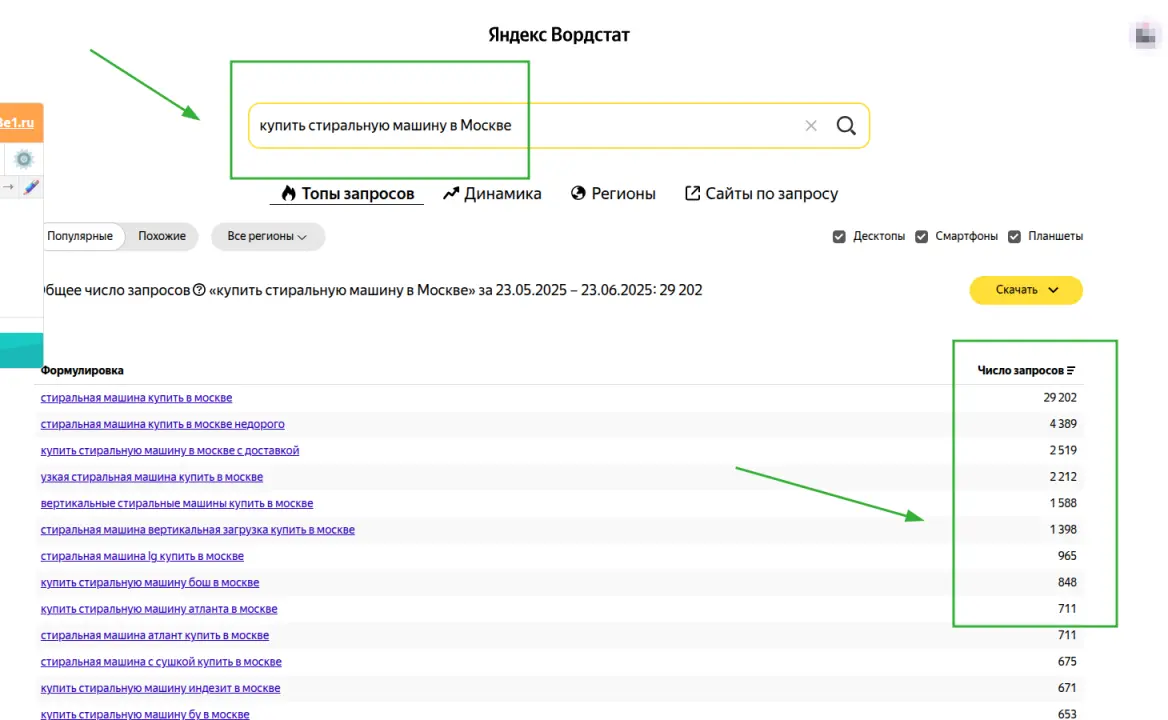Image resolution: width=1168 pixels, height=720 pixels.
Task: Open link купить стиральную машину атланта в москве
Action: click(x=159, y=609)
